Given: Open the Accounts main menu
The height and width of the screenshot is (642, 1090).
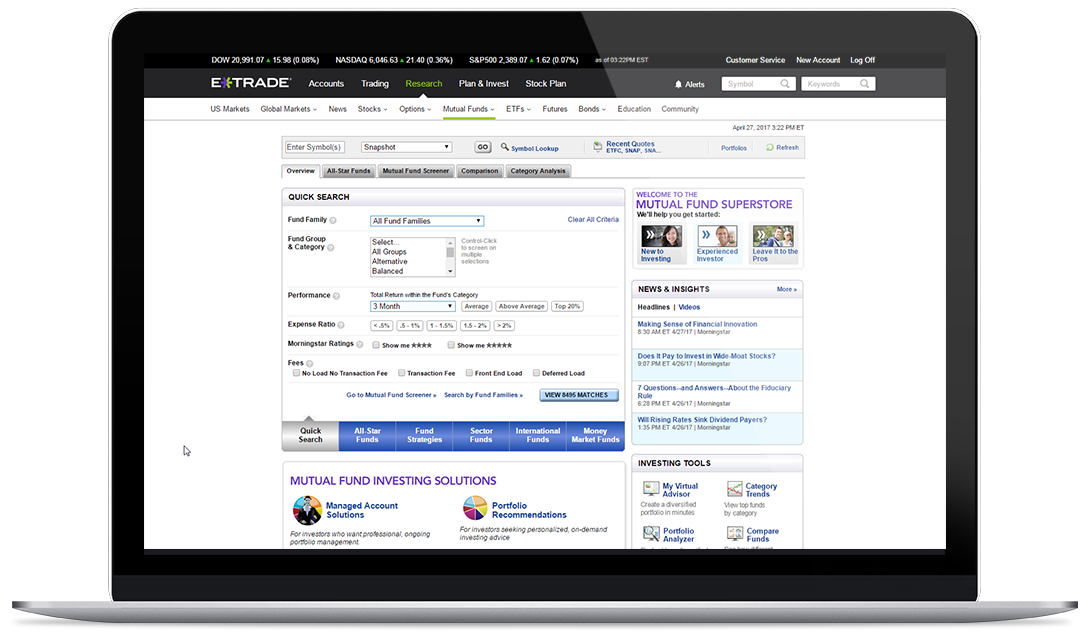Looking at the screenshot, I should [x=326, y=83].
